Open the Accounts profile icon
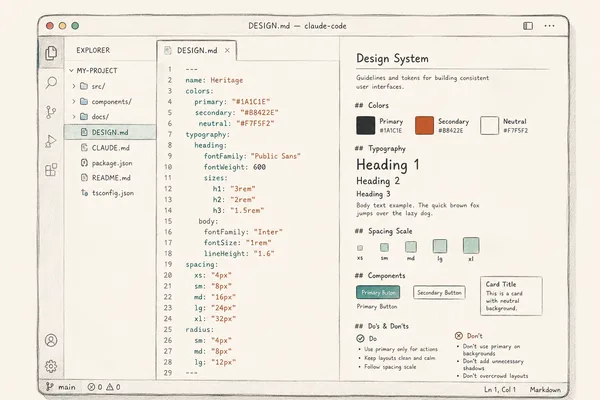The width and height of the screenshot is (600, 400). click(x=51, y=340)
